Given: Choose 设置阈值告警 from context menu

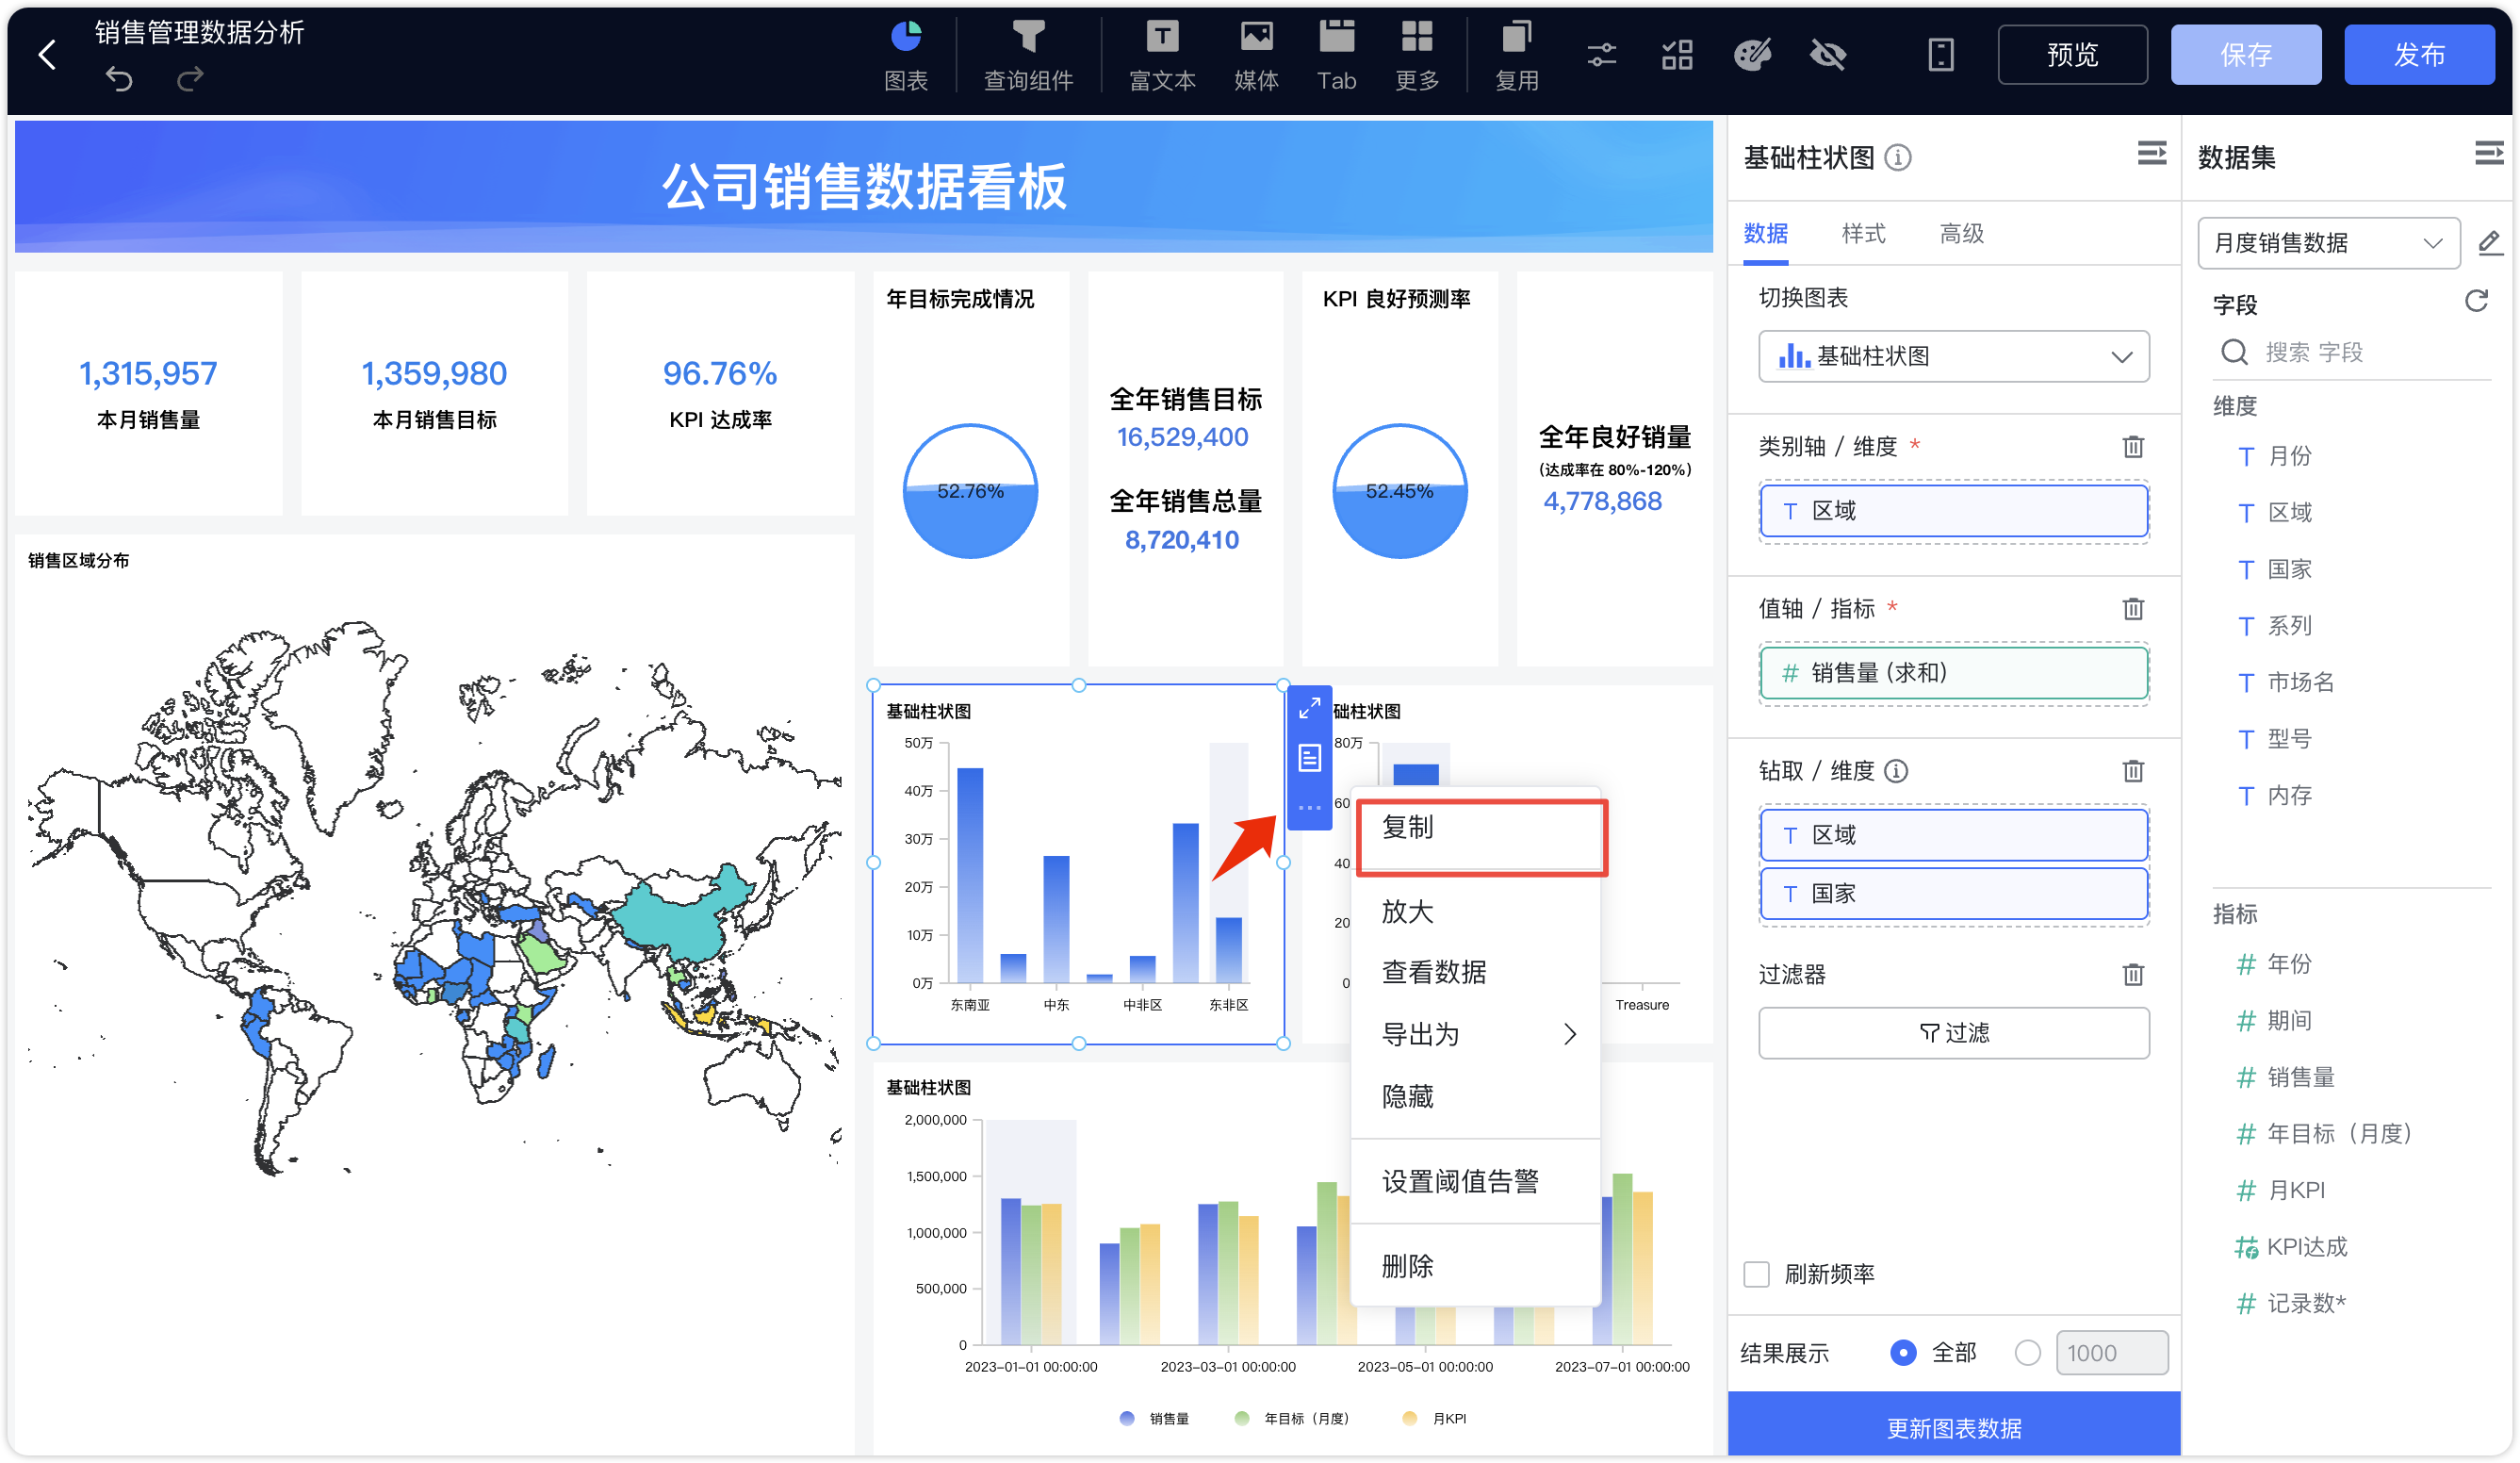Looking at the screenshot, I should [x=1476, y=1181].
